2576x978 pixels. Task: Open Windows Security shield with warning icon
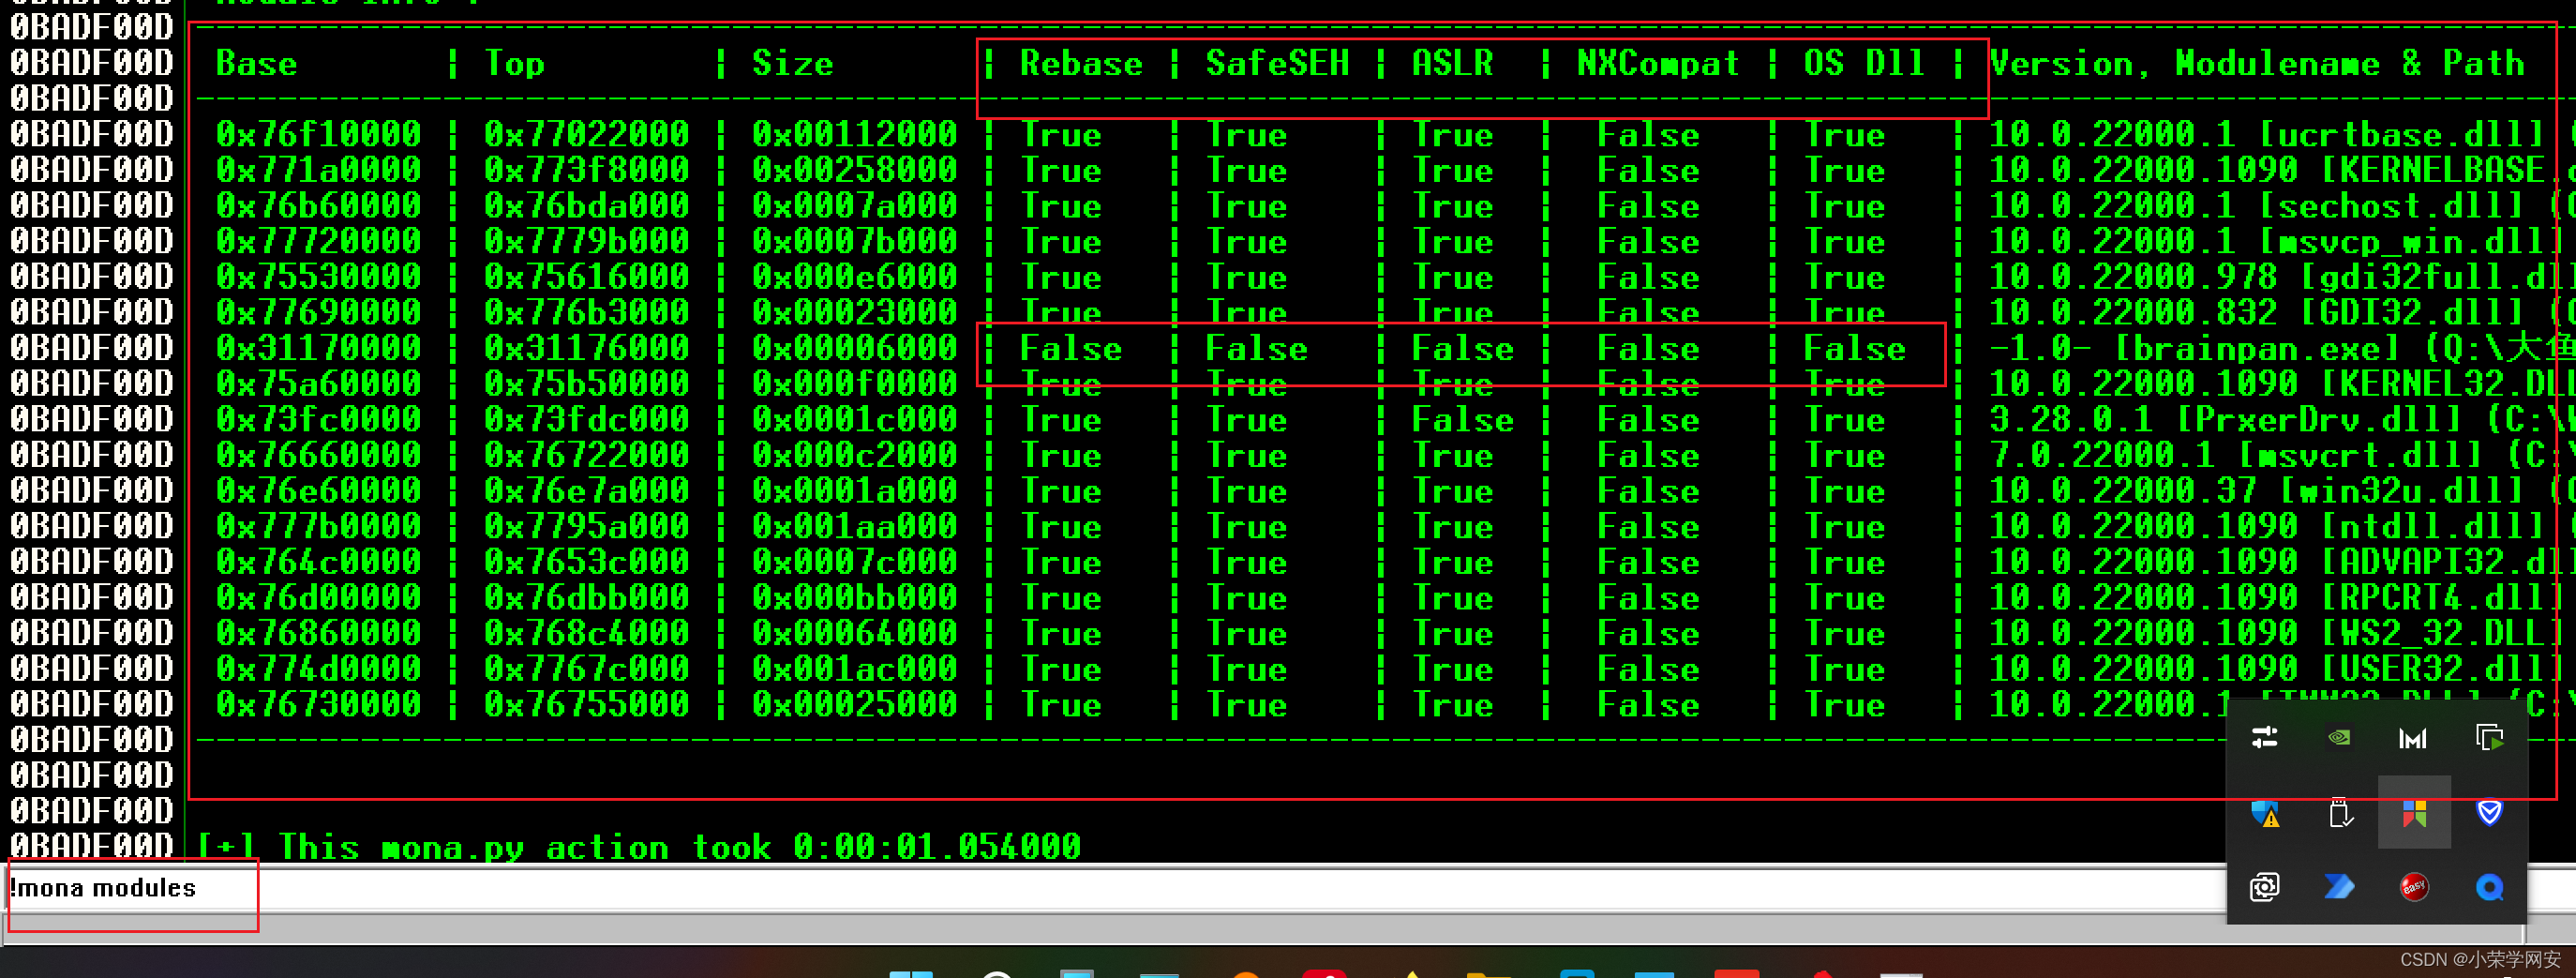[x=2265, y=812]
